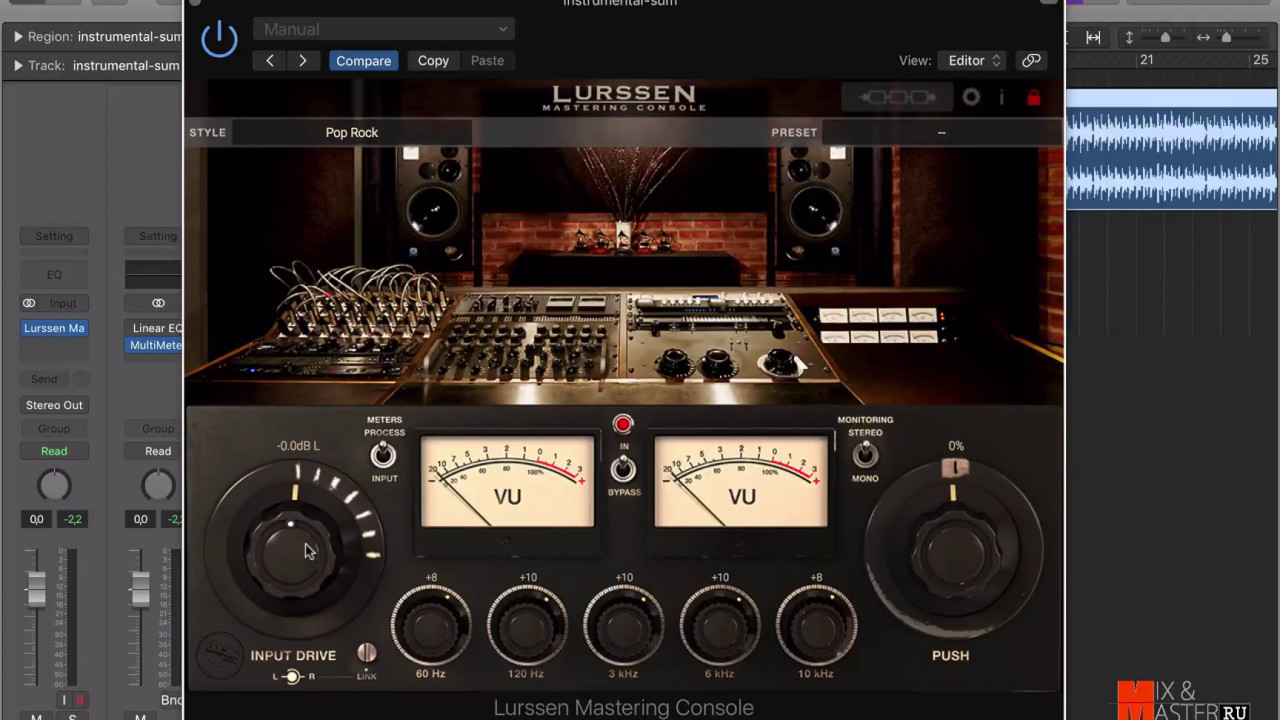
Task: Click the first channel EQ slot
Action: [54, 274]
